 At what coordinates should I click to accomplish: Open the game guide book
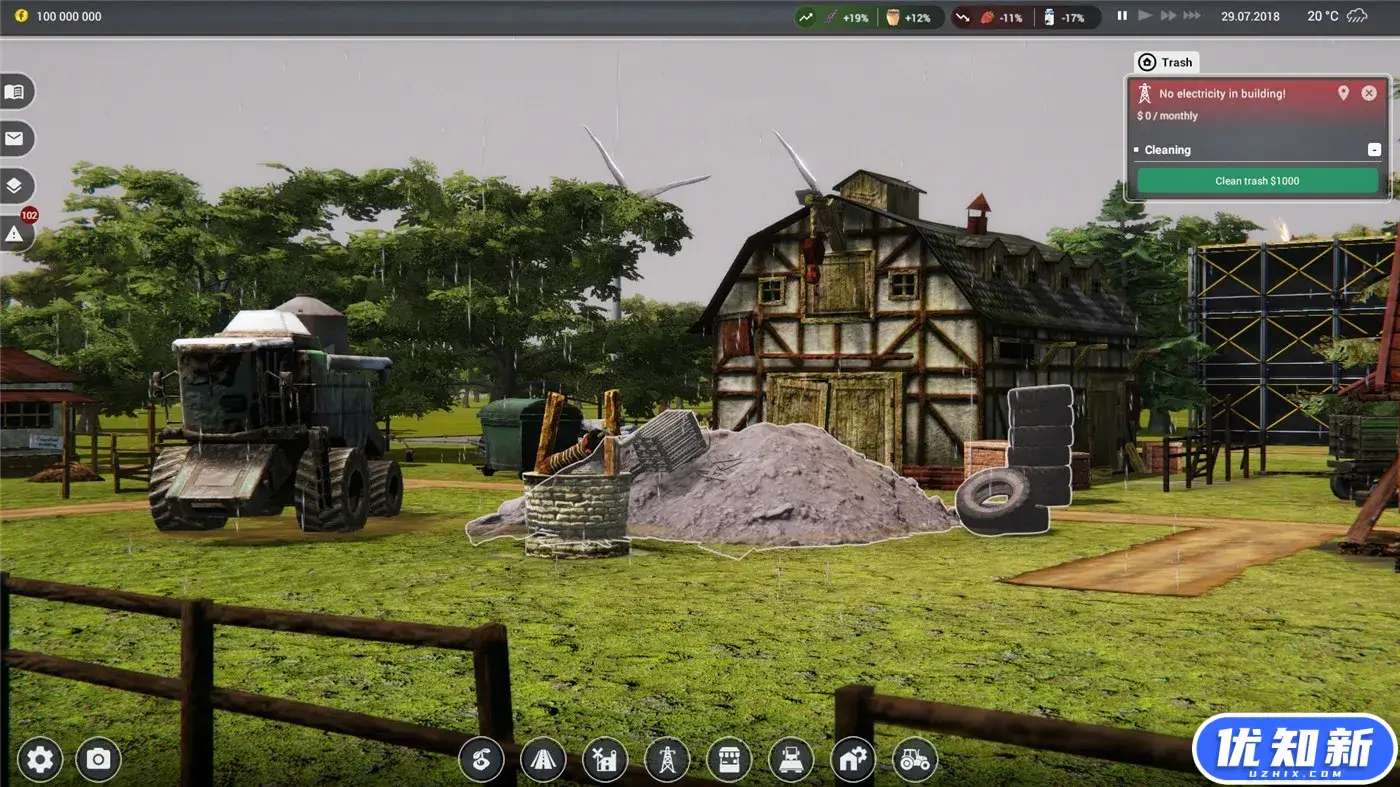click(x=14, y=91)
